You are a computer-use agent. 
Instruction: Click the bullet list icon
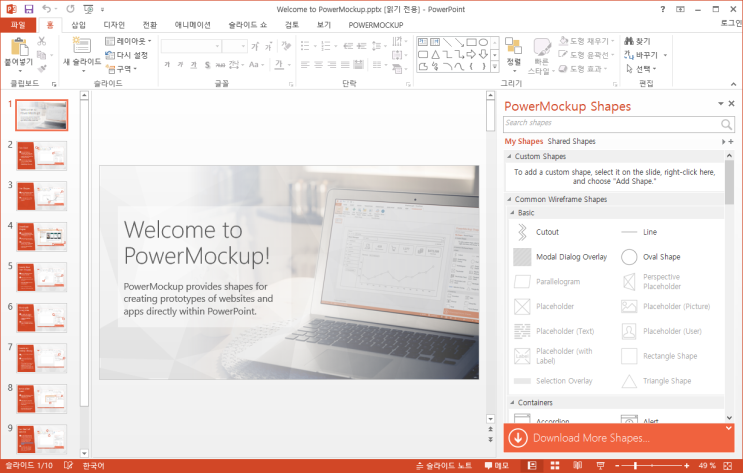(x=305, y=46)
